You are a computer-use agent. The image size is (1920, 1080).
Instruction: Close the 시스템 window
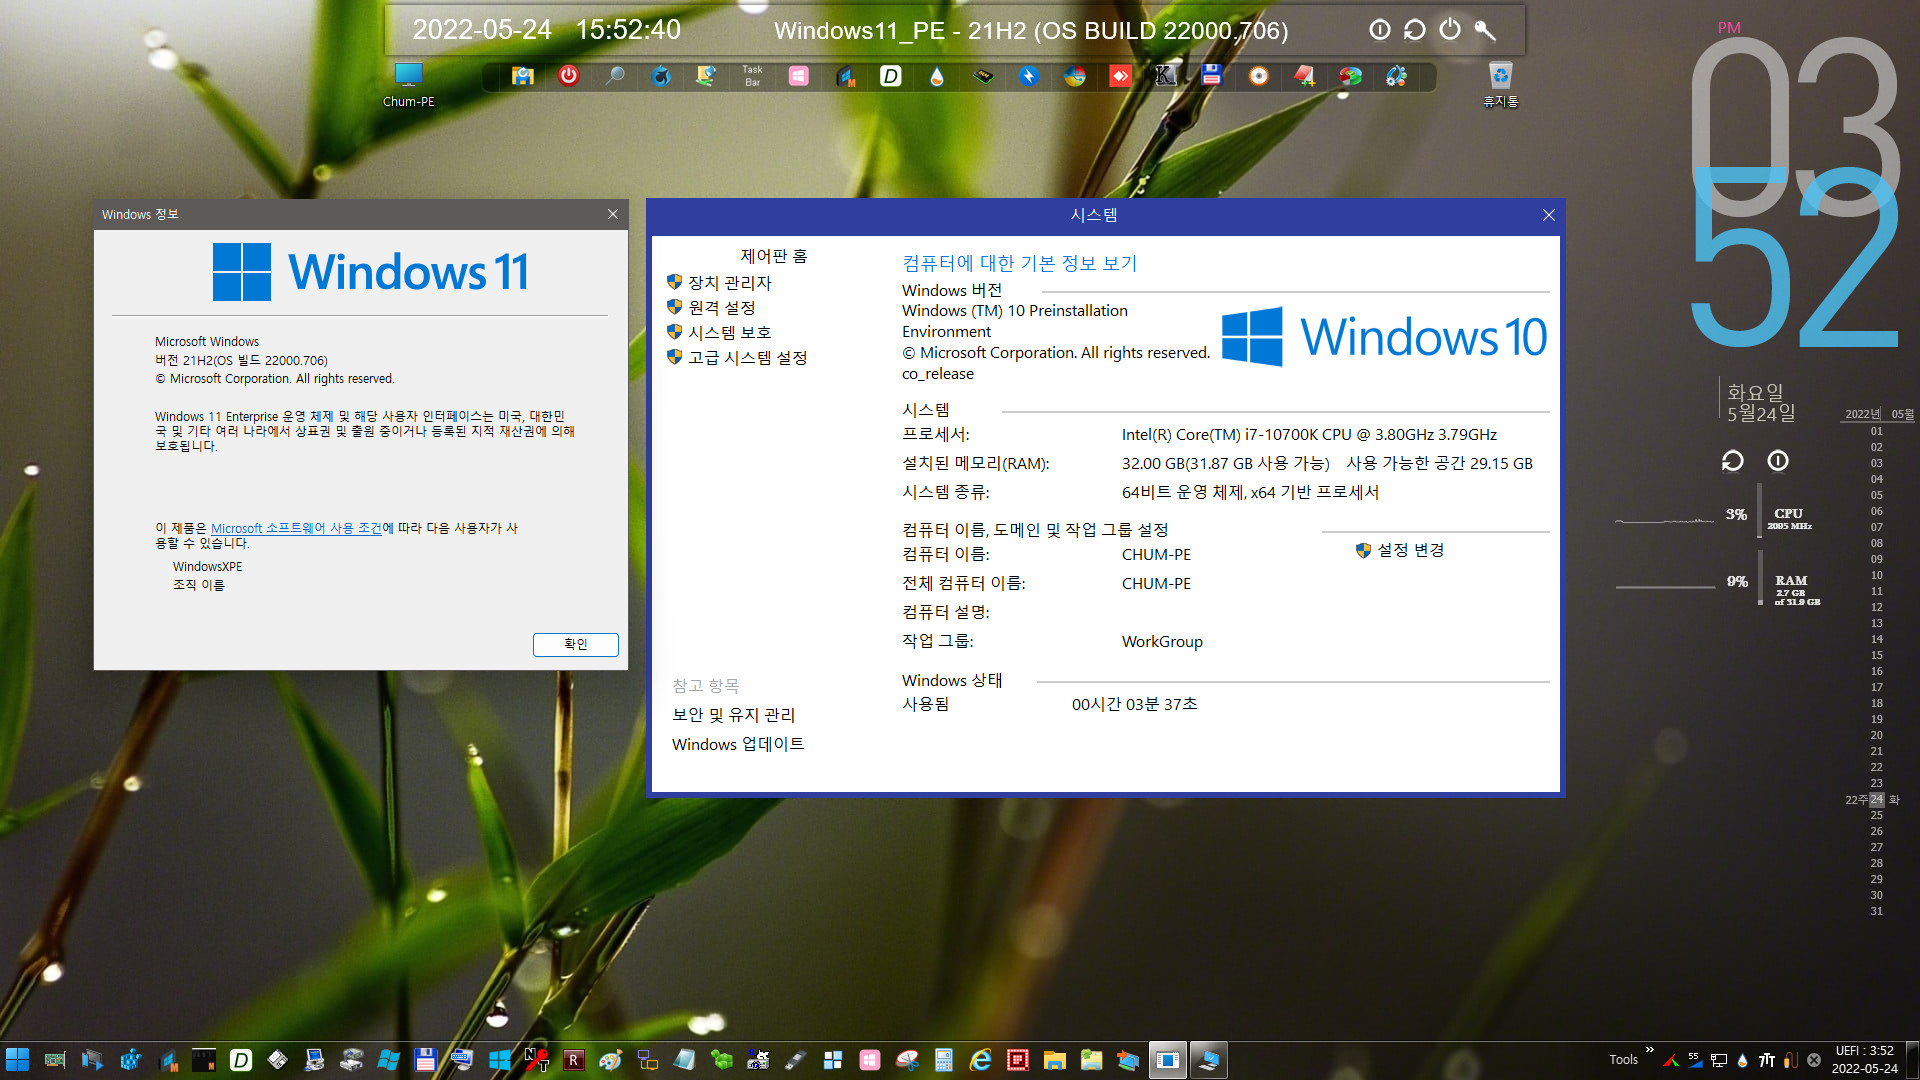pyautogui.click(x=1548, y=215)
